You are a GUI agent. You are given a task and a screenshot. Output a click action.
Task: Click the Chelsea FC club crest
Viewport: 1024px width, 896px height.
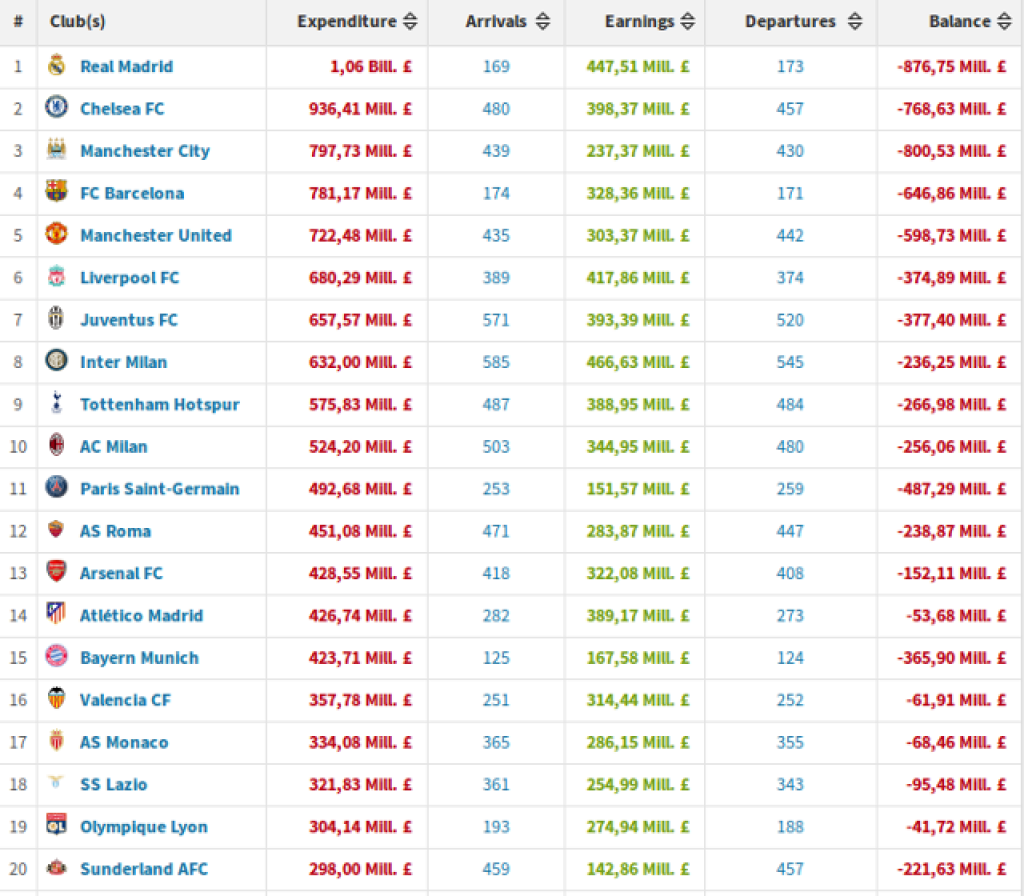[57, 106]
